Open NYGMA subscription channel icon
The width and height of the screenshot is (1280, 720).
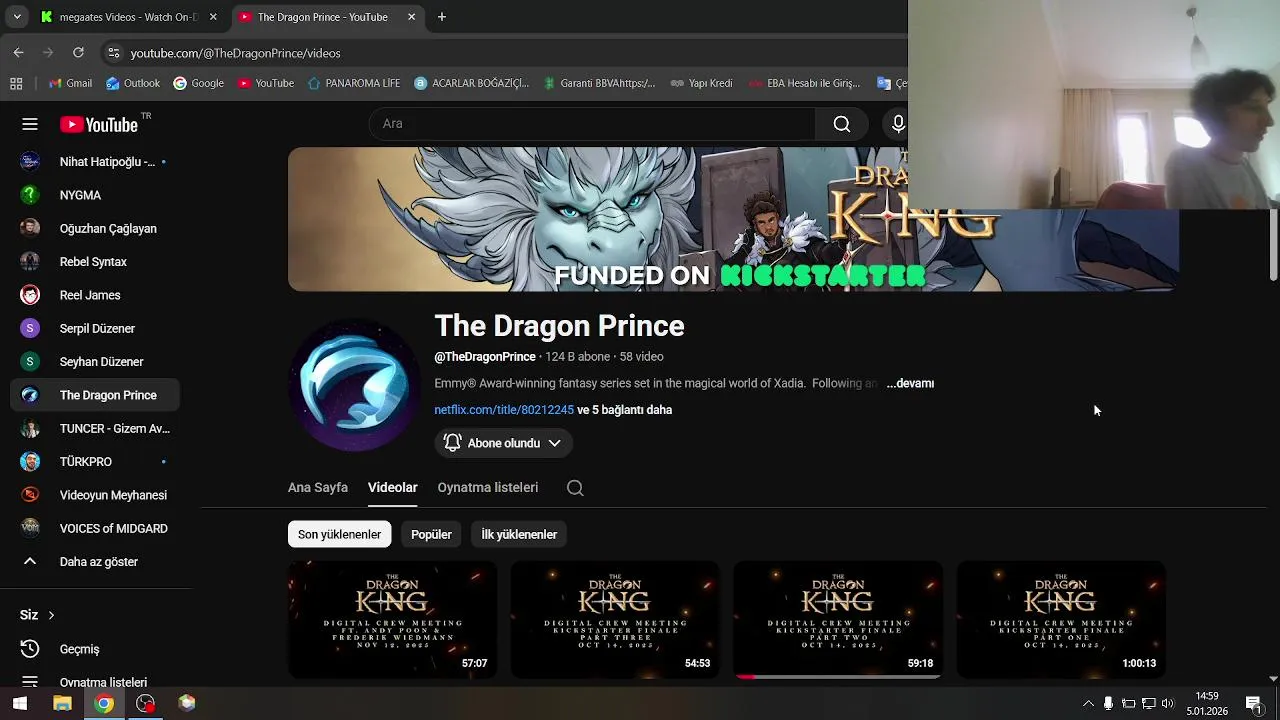tap(30, 195)
